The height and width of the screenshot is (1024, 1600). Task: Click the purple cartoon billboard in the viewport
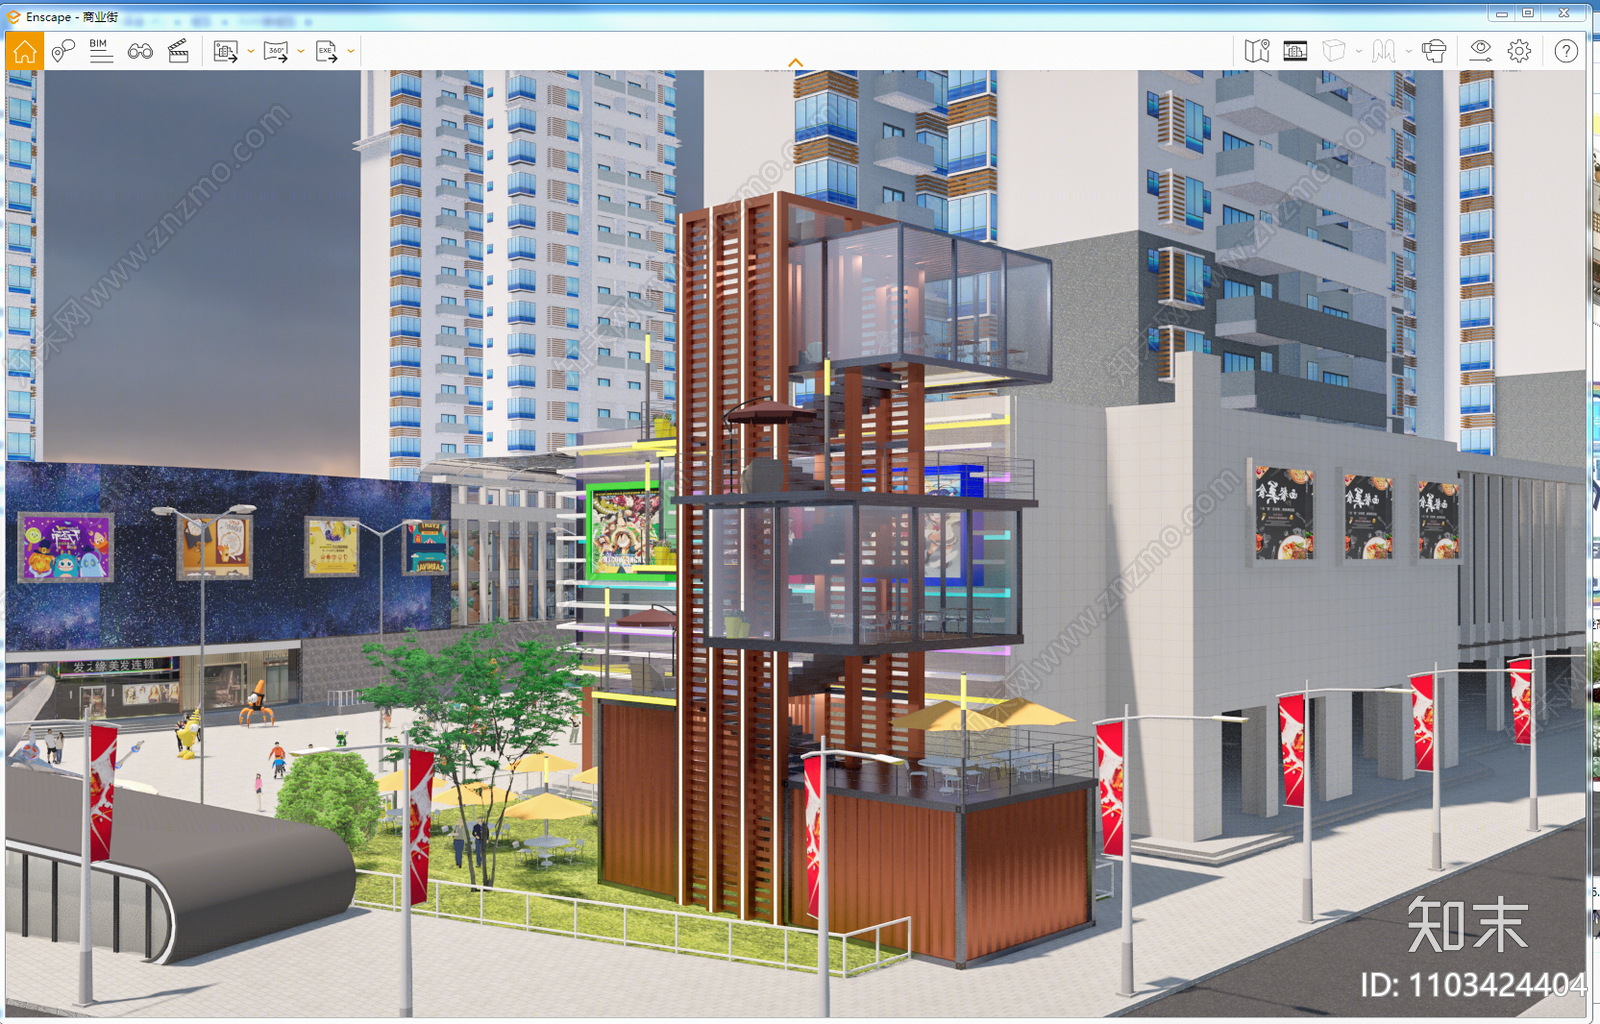pos(65,548)
